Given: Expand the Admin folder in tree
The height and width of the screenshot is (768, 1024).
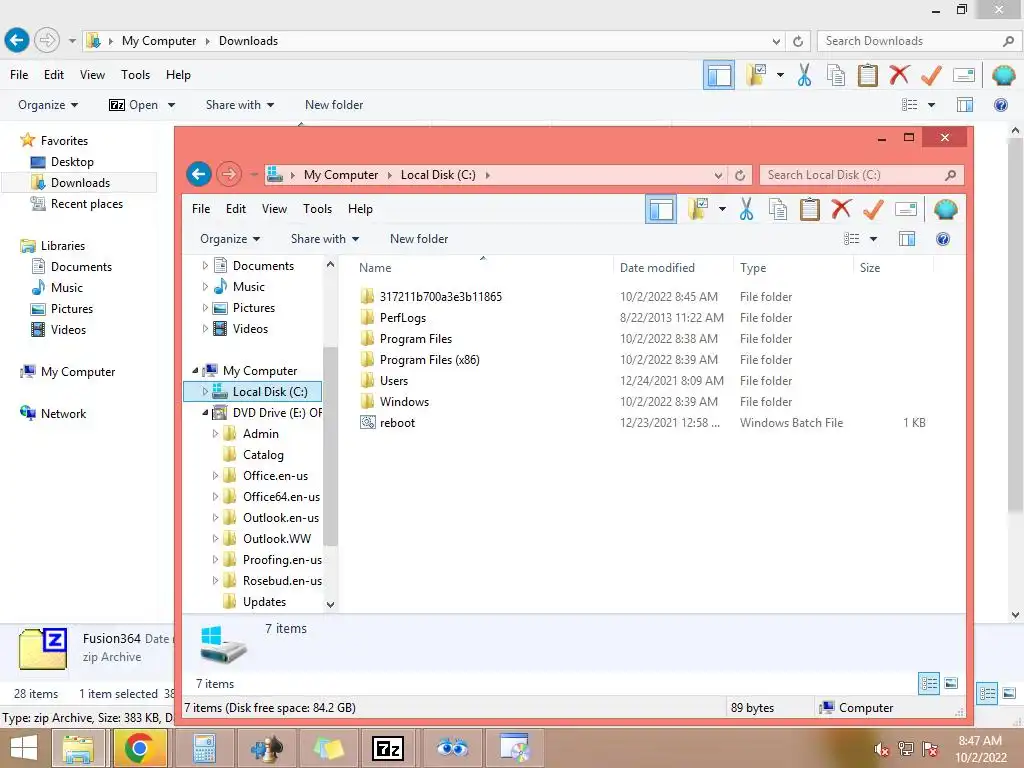Looking at the screenshot, I should click(216, 434).
